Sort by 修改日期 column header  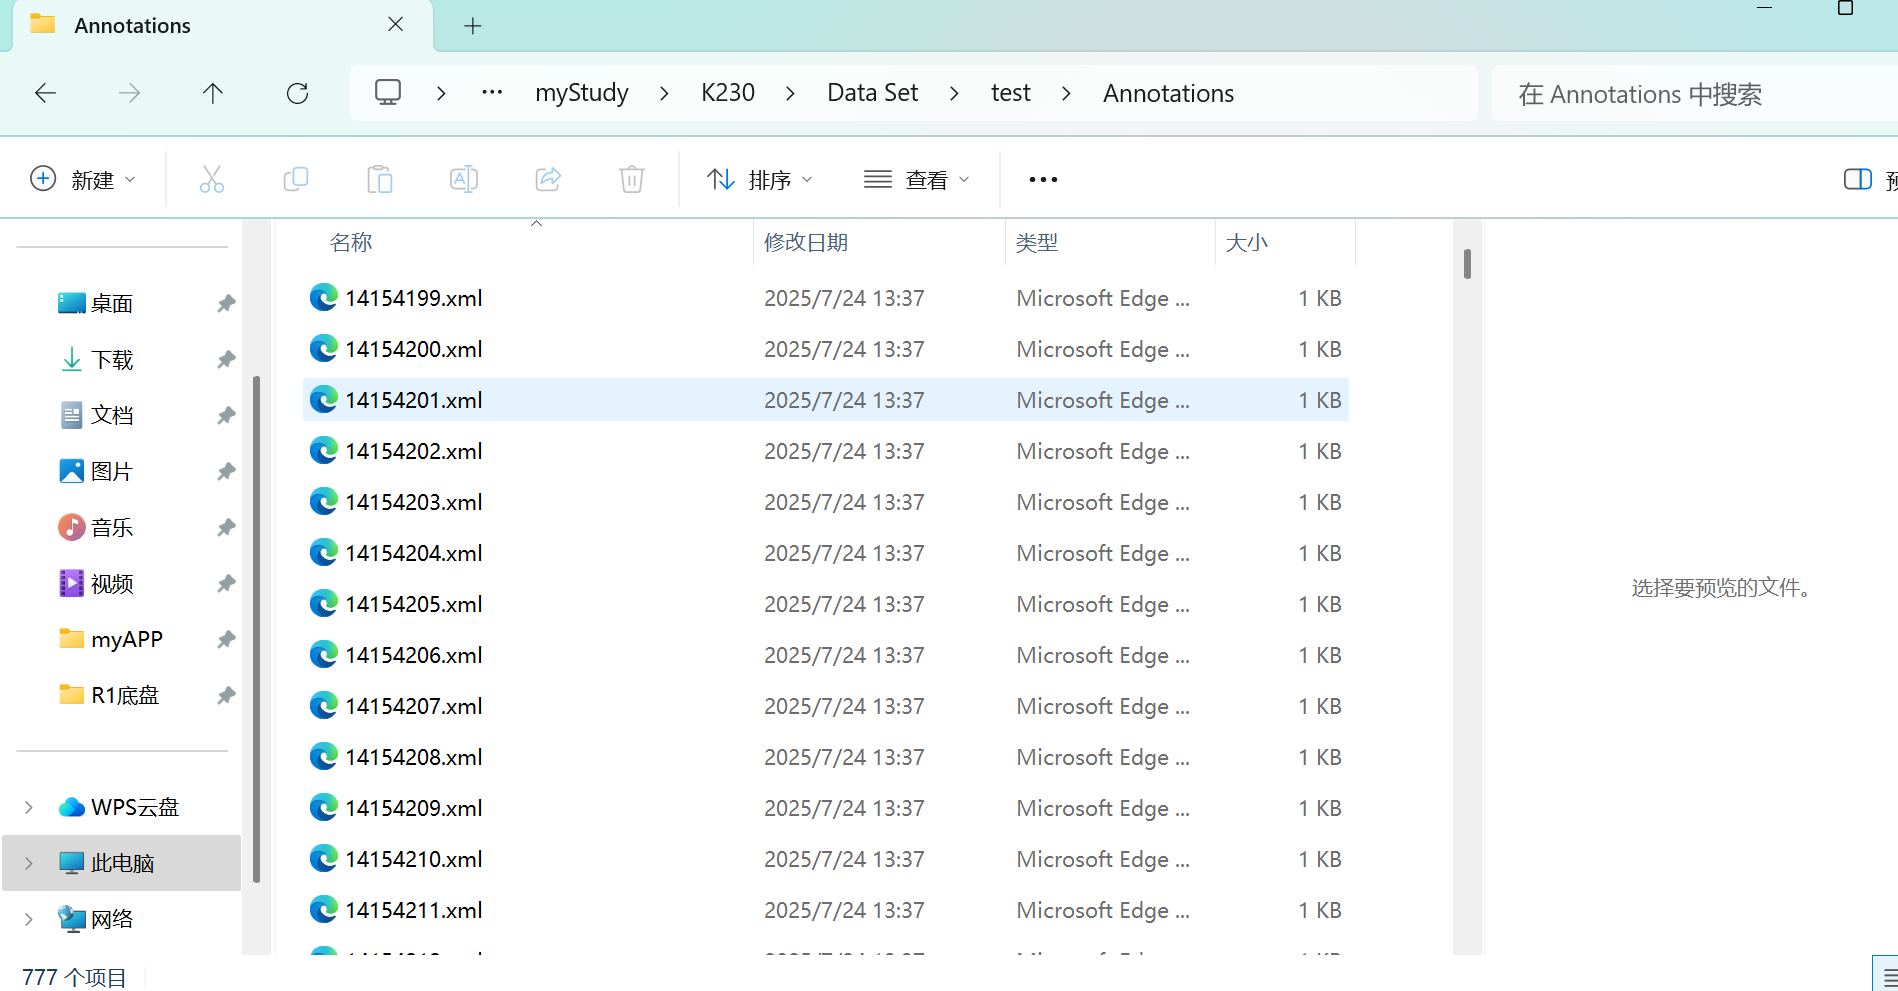879,243
